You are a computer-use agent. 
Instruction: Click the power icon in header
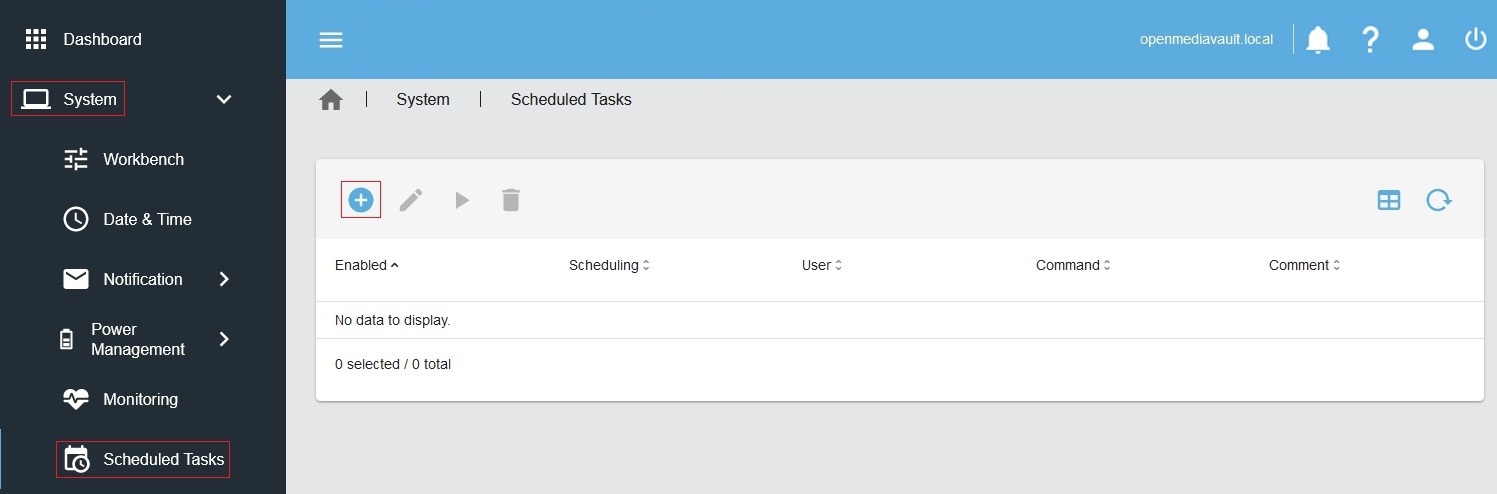point(1475,40)
